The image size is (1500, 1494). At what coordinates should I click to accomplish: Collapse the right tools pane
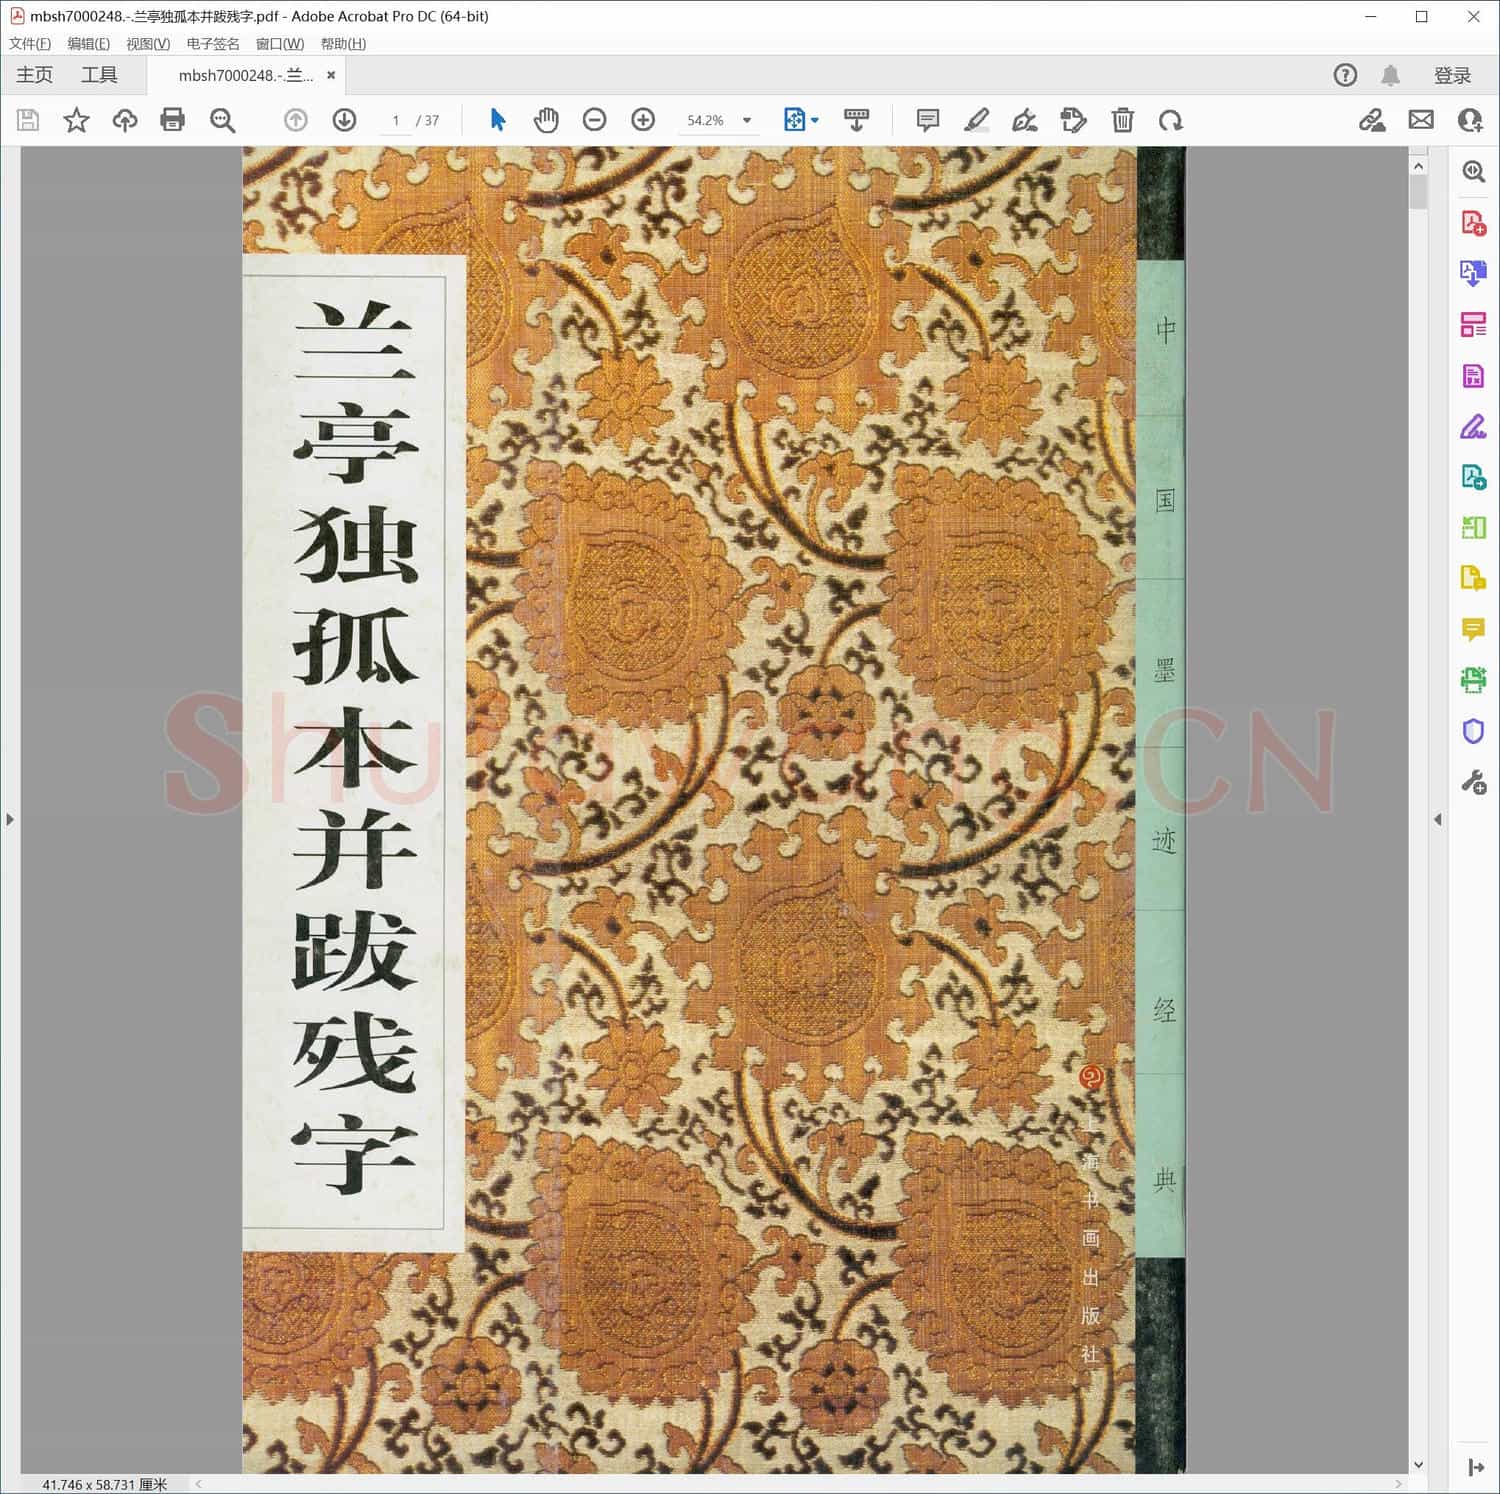click(1438, 819)
